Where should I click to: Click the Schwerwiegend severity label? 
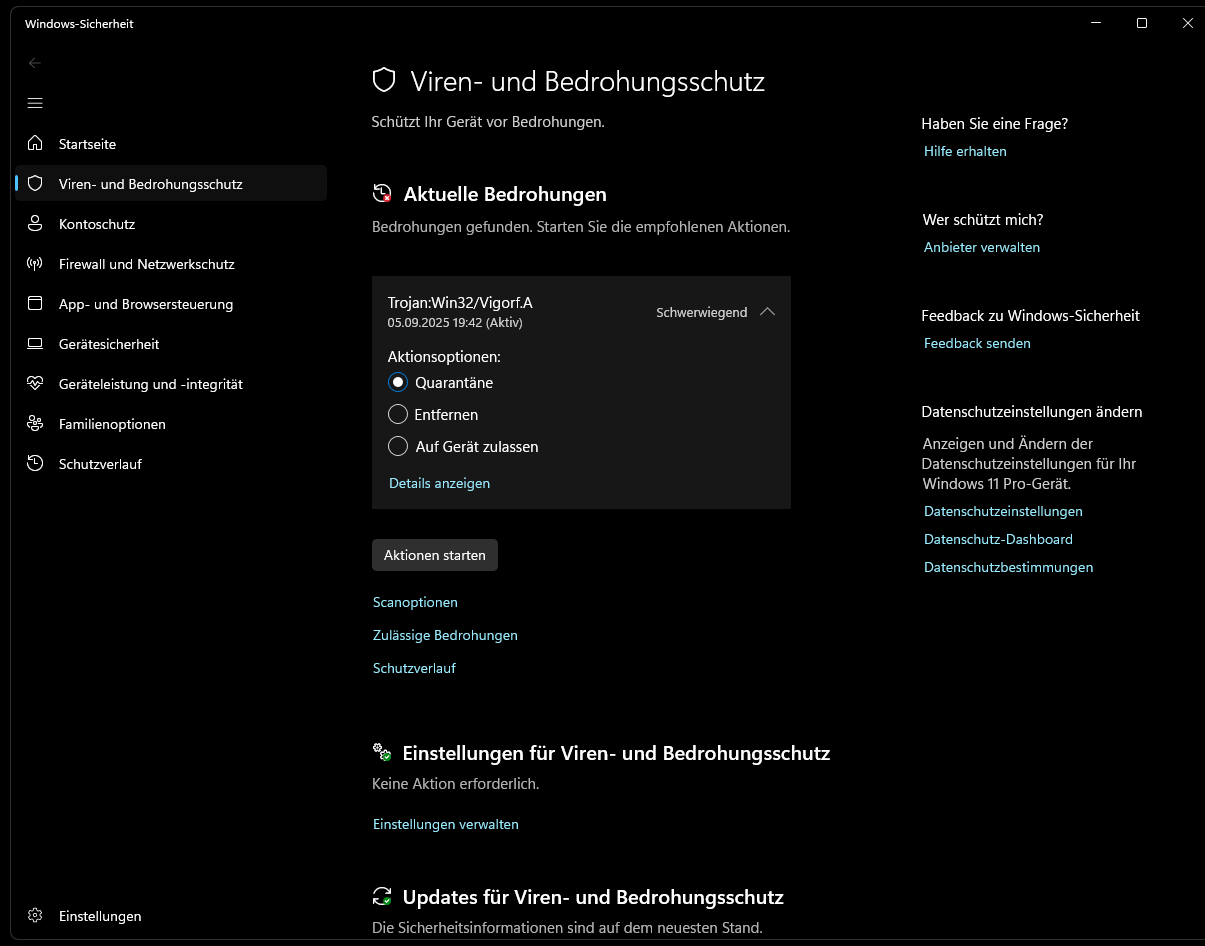pos(701,312)
